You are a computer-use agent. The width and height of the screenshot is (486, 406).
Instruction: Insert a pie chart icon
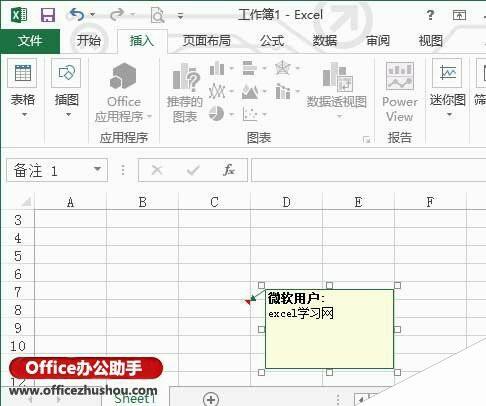(x=217, y=114)
